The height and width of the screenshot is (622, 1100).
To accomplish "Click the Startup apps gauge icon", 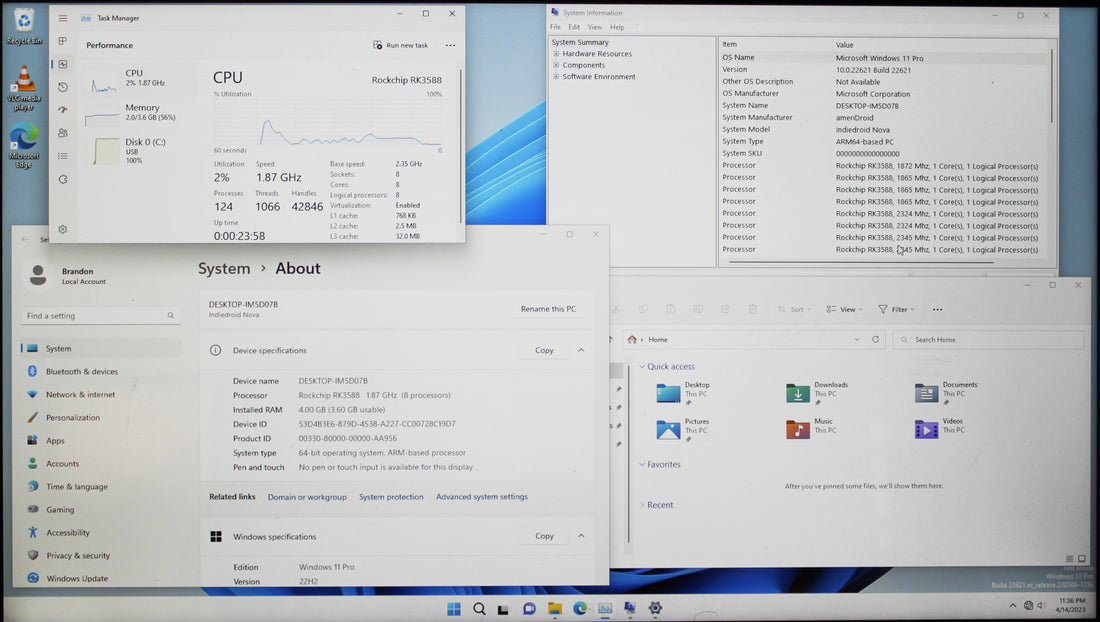I will coord(63,110).
